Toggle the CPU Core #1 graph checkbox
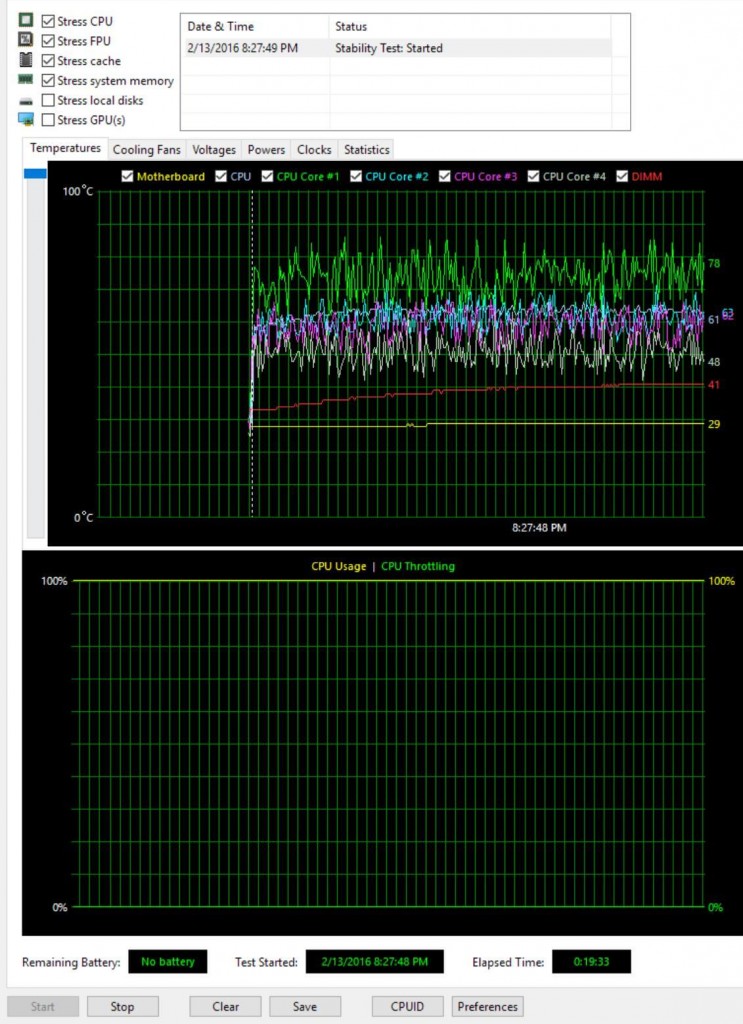 pyautogui.click(x=267, y=176)
